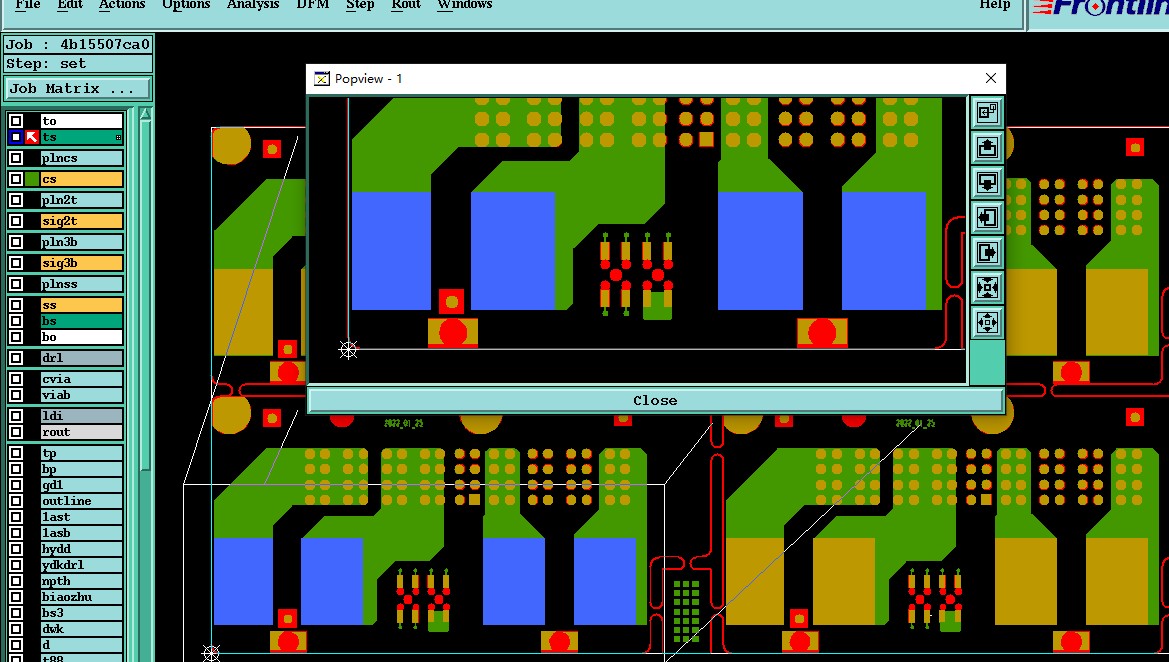Click the pan left icon in Popview

tap(987, 218)
